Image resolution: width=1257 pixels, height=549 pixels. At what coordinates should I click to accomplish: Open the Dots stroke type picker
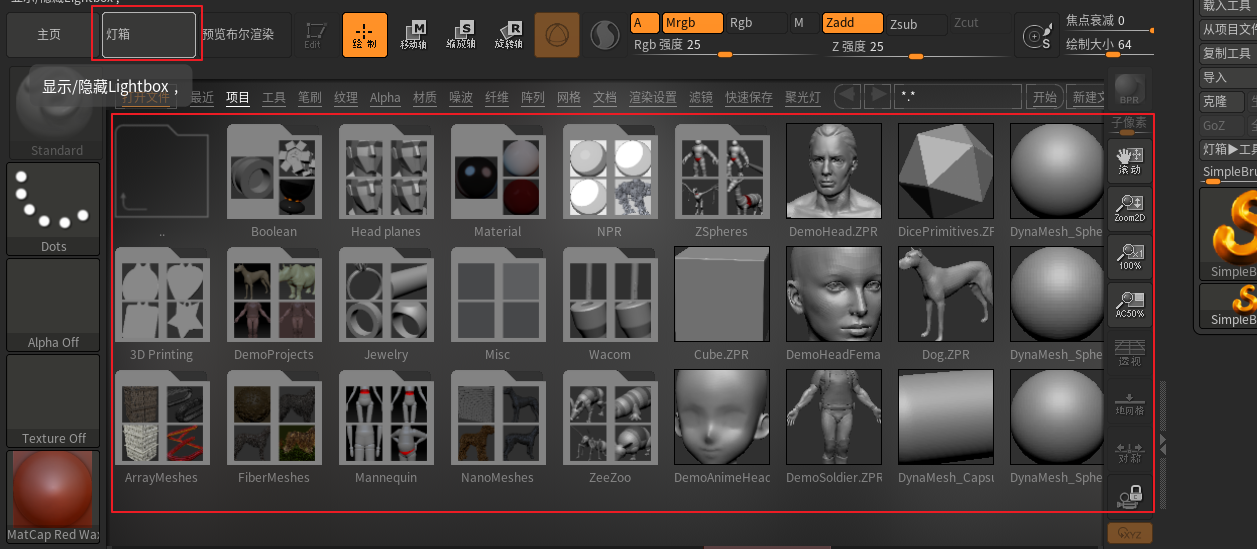pos(54,208)
